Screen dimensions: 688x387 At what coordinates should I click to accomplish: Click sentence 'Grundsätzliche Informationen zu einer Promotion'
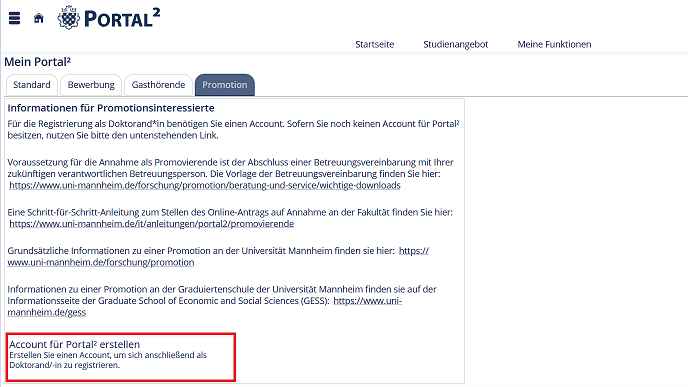[x=201, y=251]
